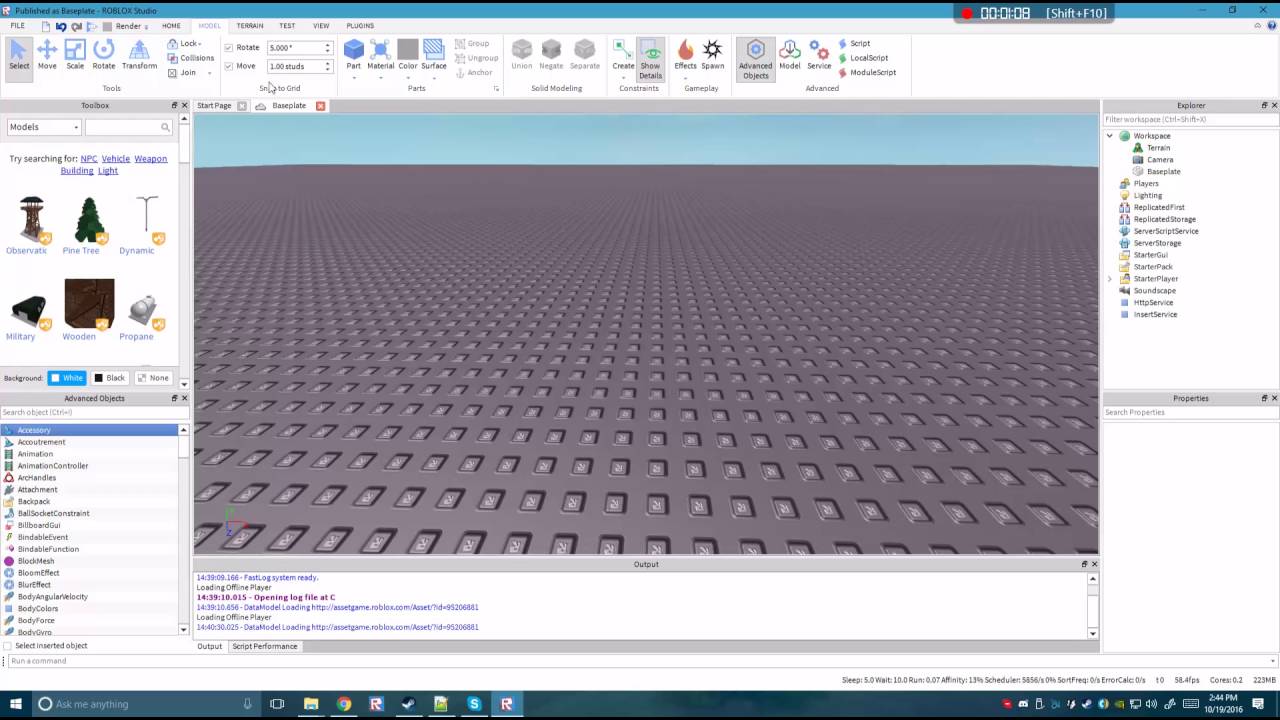Screen dimensions: 1280x720
Task: Switch to the VIEW ribbon tab
Action: click(x=321, y=25)
